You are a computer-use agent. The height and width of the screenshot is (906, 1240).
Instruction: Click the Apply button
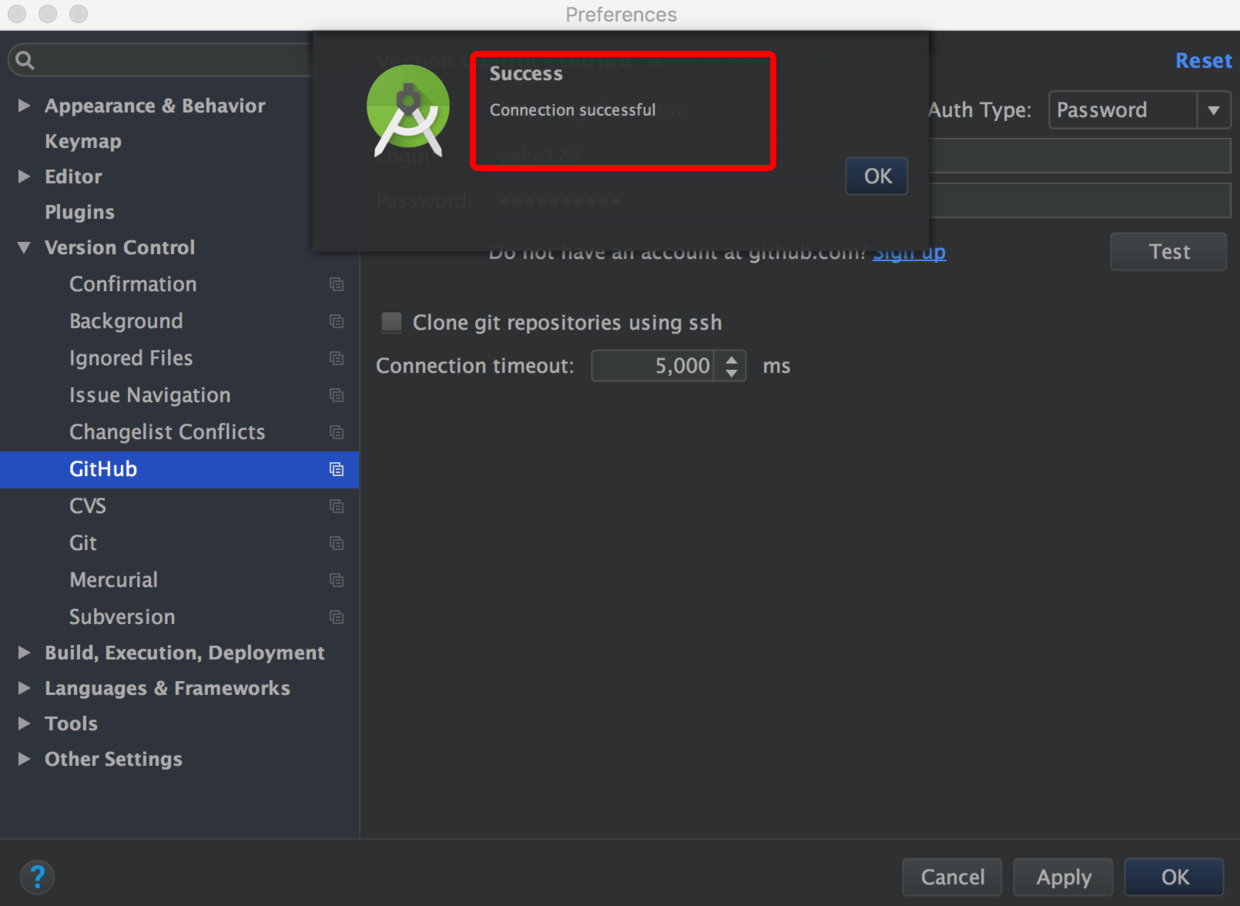pyautogui.click(x=1063, y=877)
